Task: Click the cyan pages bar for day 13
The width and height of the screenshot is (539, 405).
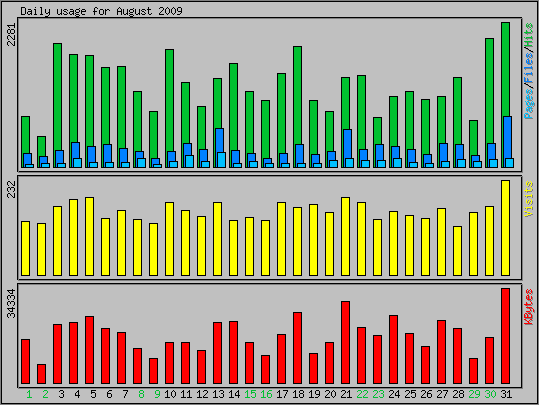Action: tap(222, 160)
